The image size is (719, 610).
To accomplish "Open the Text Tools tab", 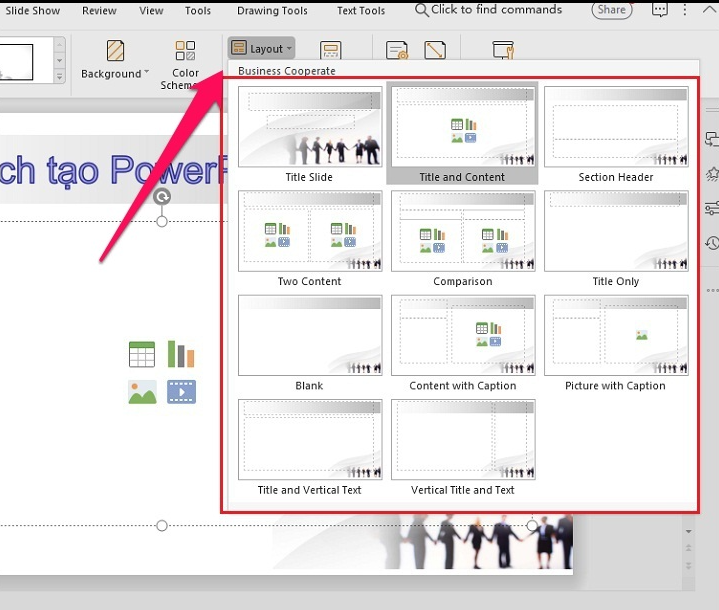I will click(x=361, y=11).
